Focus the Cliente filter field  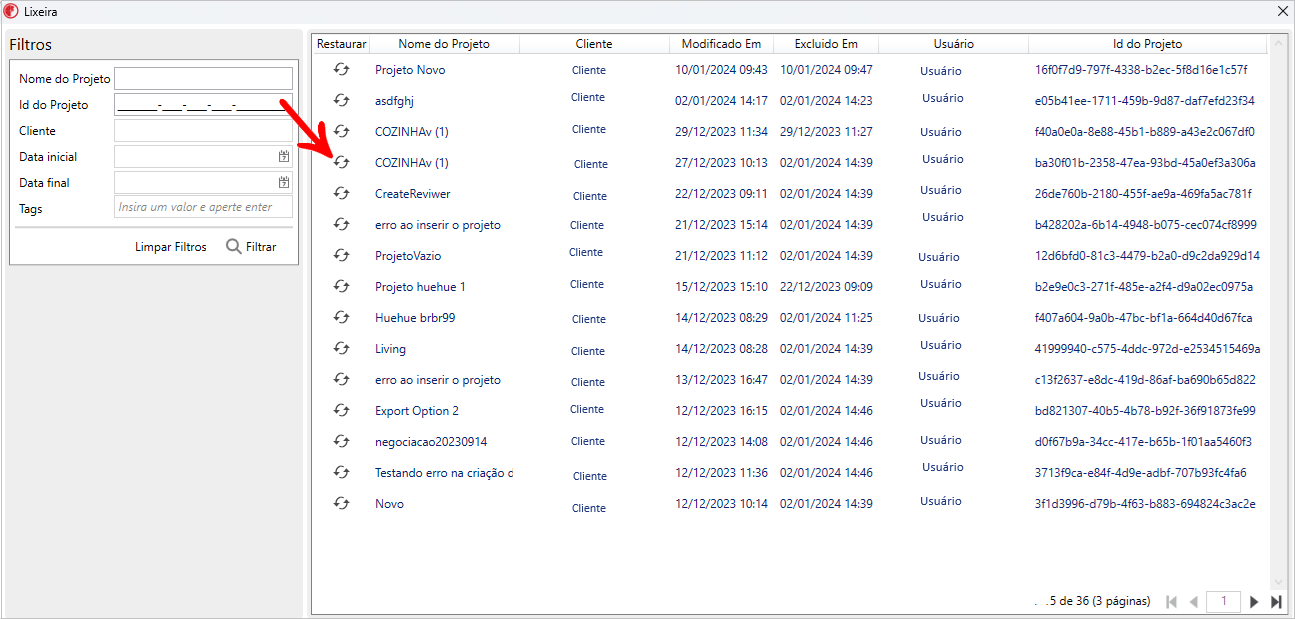(203, 130)
